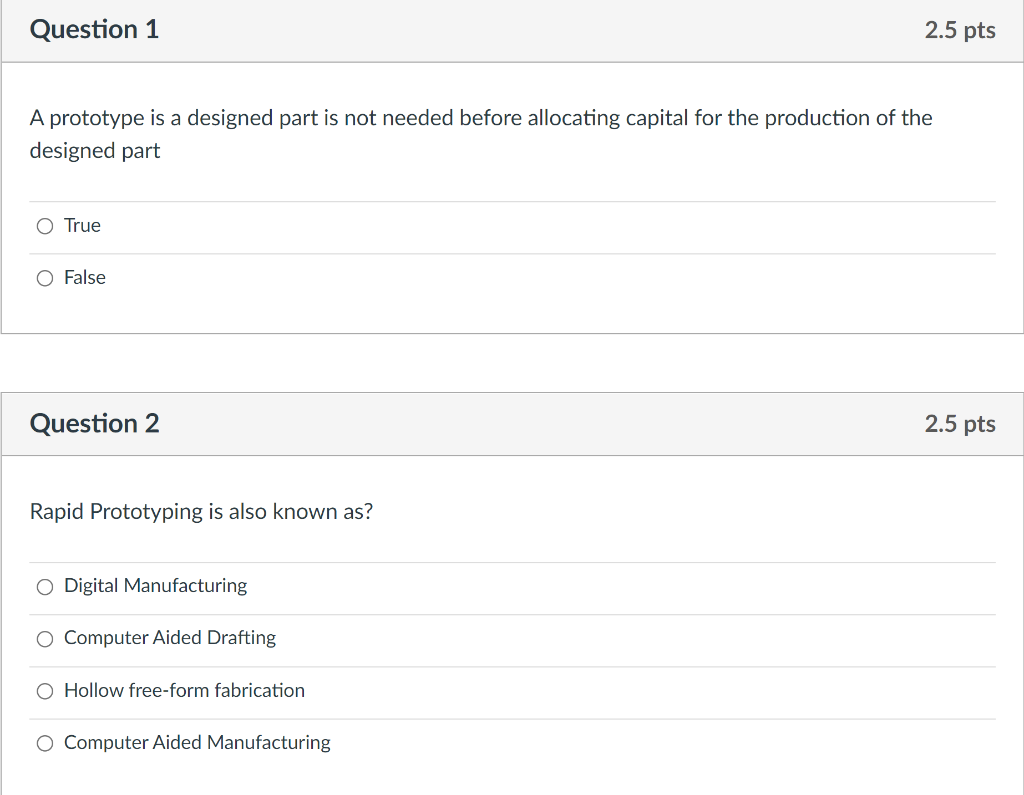Click the 2.5 pts label of Question 2
This screenshot has height=795, width=1024.
(x=960, y=425)
